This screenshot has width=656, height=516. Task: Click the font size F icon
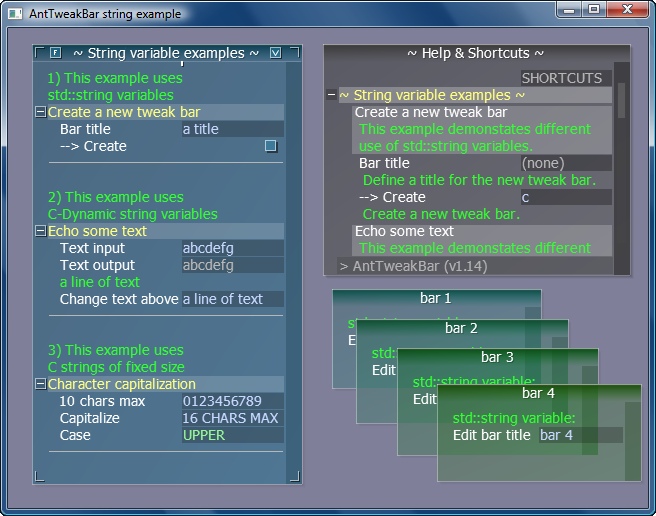click(x=56, y=53)
